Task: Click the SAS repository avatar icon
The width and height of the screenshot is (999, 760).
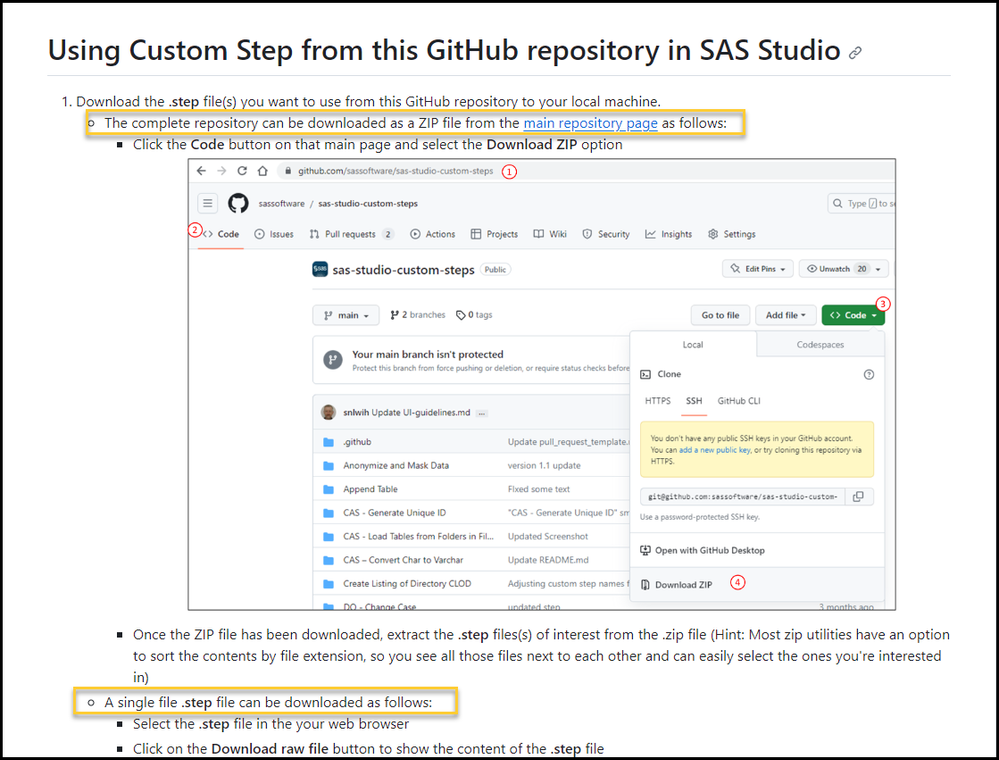Action: [x=320, y=269]
